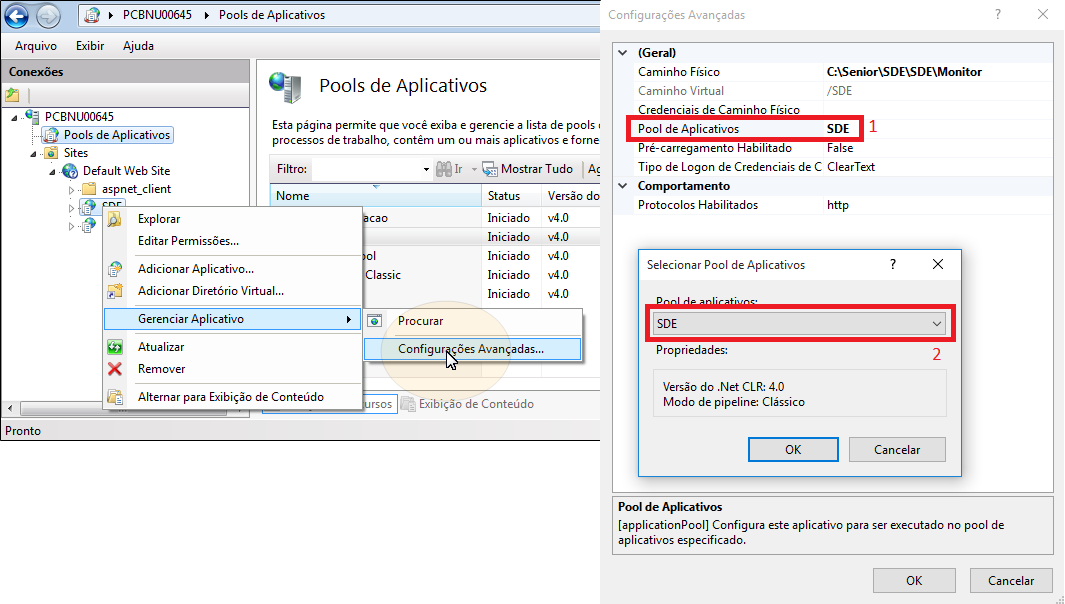Click the SDE application icon in the tree

click(88, 207)
